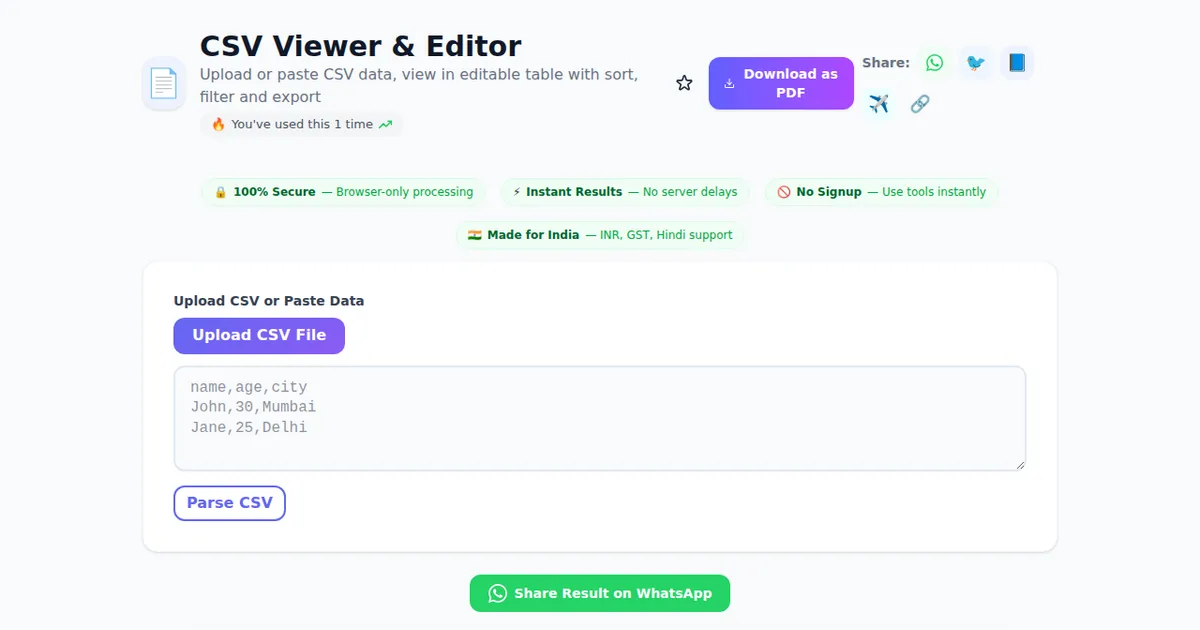
Task: Click the CSV document icon beside the title
Action: pyautogui.click(x=163, y=83)
